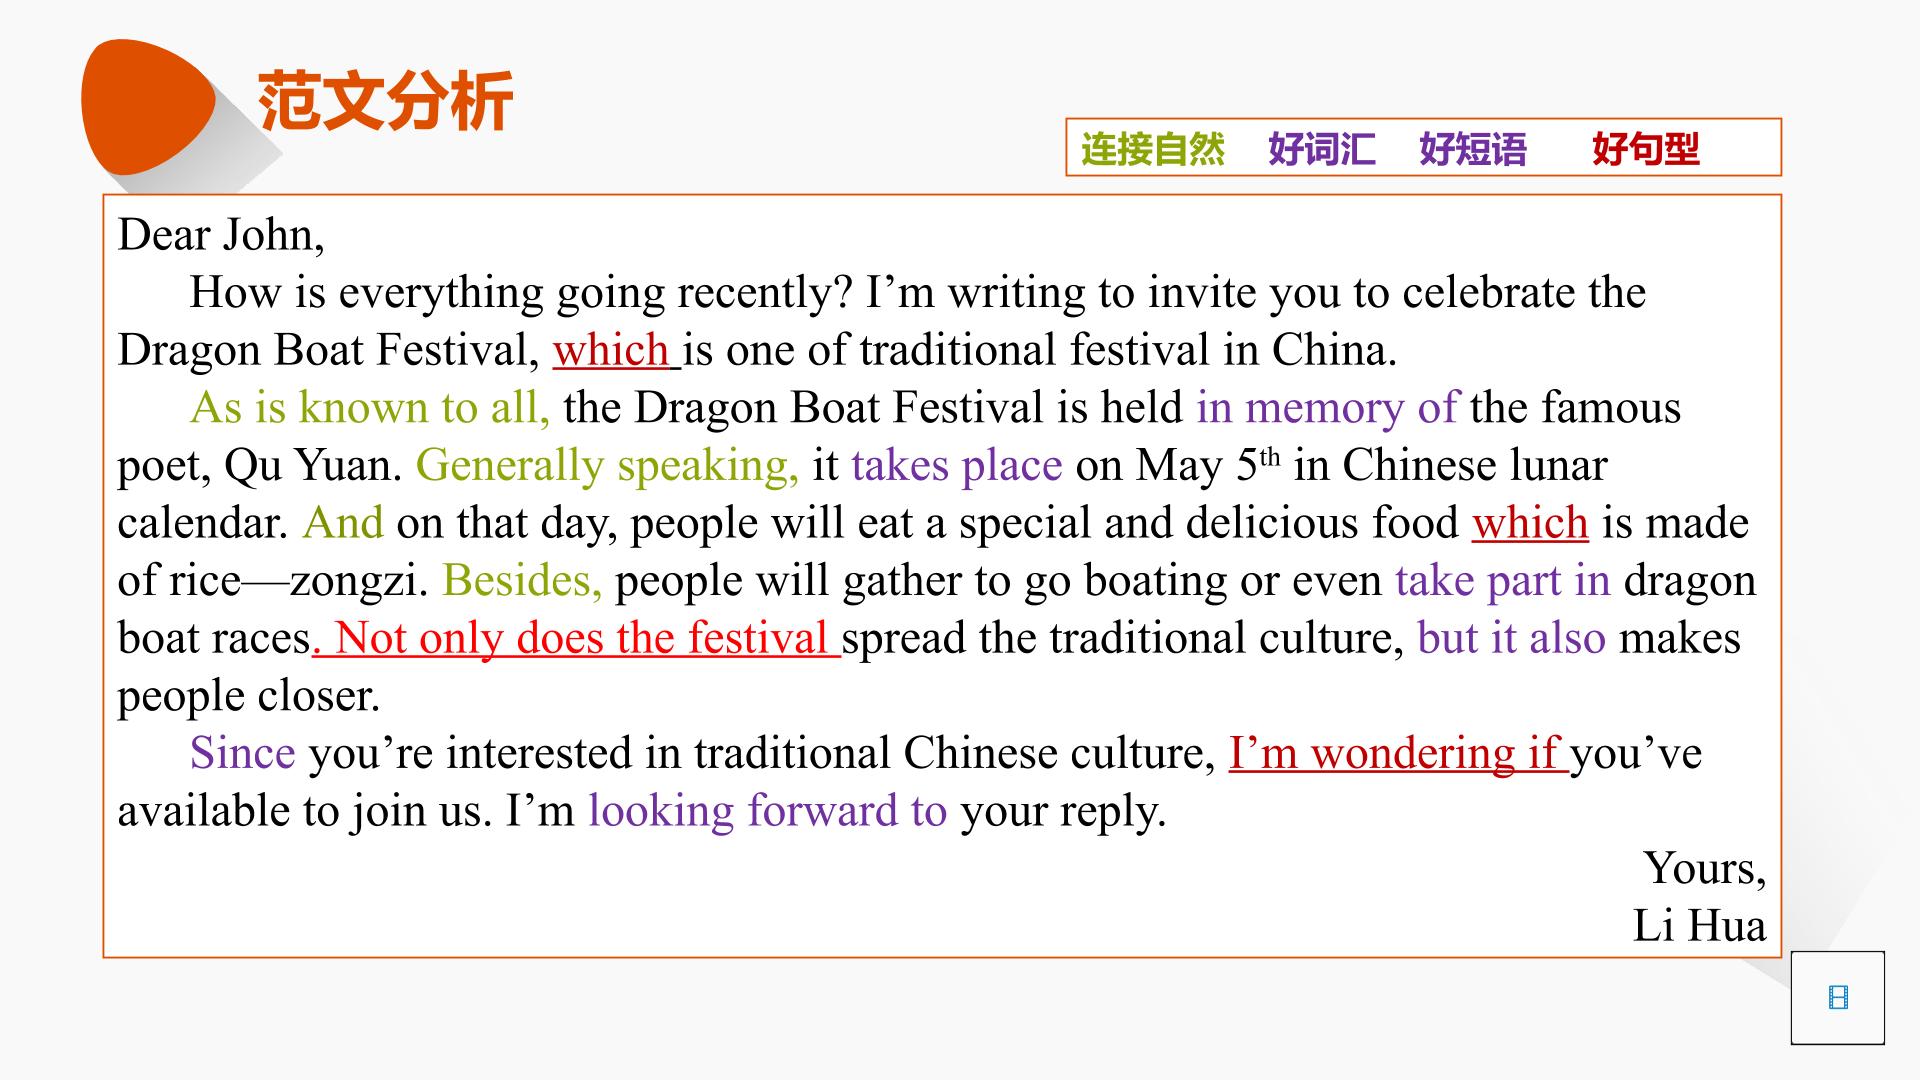Click the green 'Generally speaking,' phrase

[x=607, y=466]
